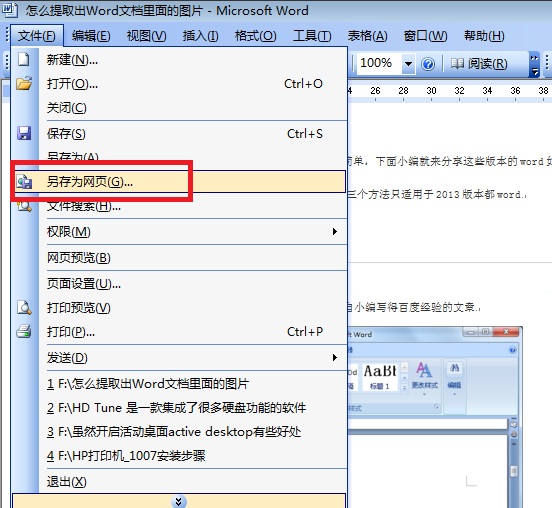
Task: Open the View menu 视图(V)
Action: tap(146, 36)
